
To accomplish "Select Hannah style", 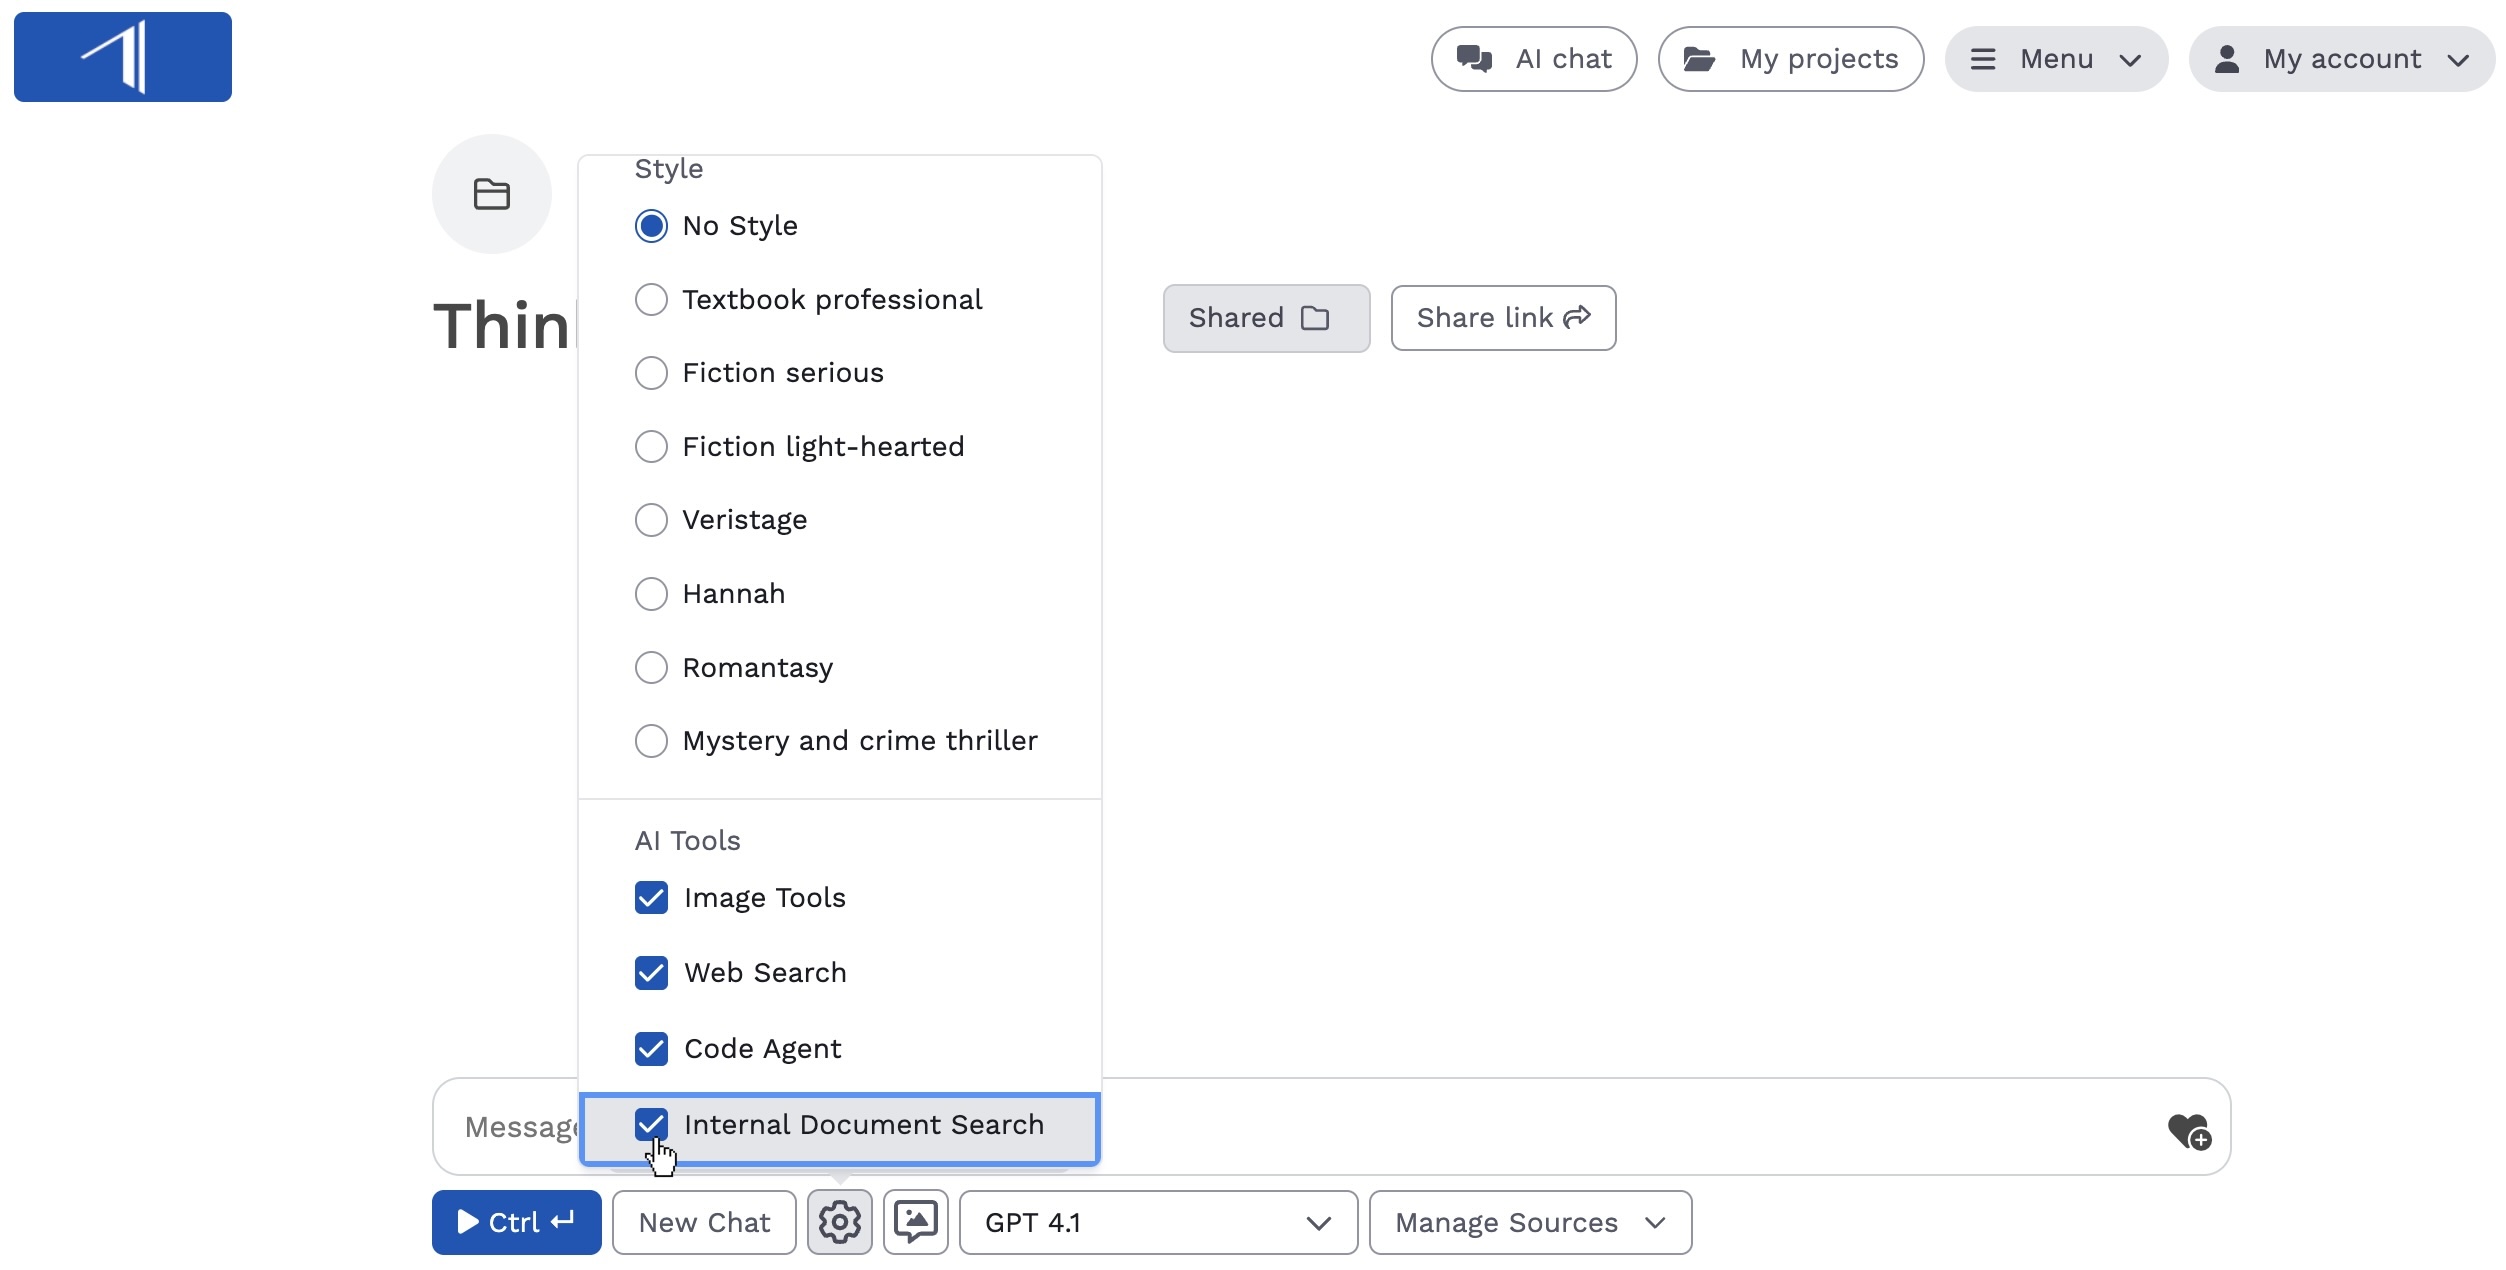I will click(x=651, y=594).
